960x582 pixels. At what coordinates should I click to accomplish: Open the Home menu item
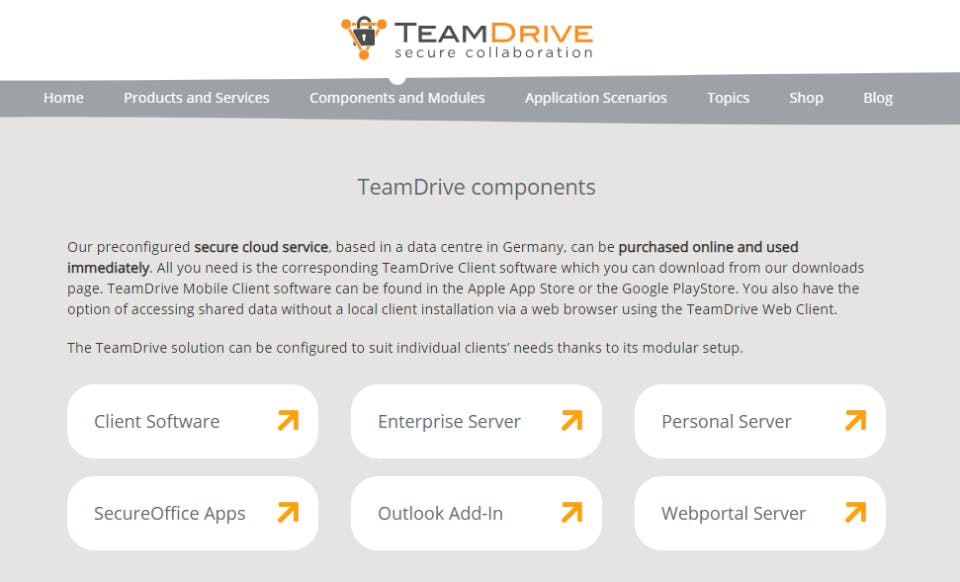click(63, 97)
